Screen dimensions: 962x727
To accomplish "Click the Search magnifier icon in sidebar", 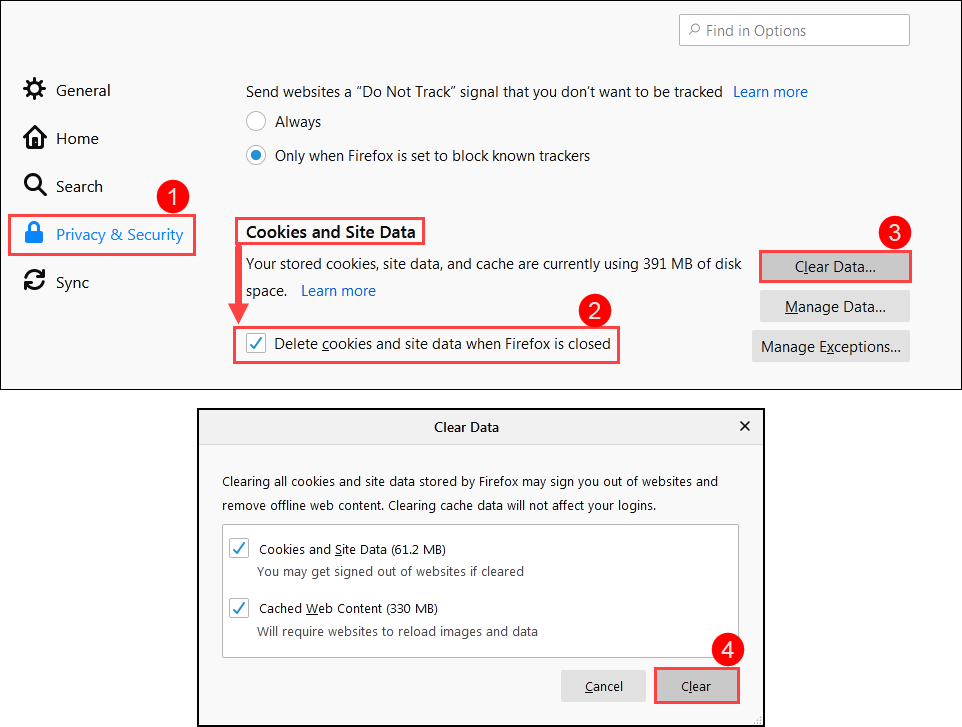I will [x=35, y=186].
